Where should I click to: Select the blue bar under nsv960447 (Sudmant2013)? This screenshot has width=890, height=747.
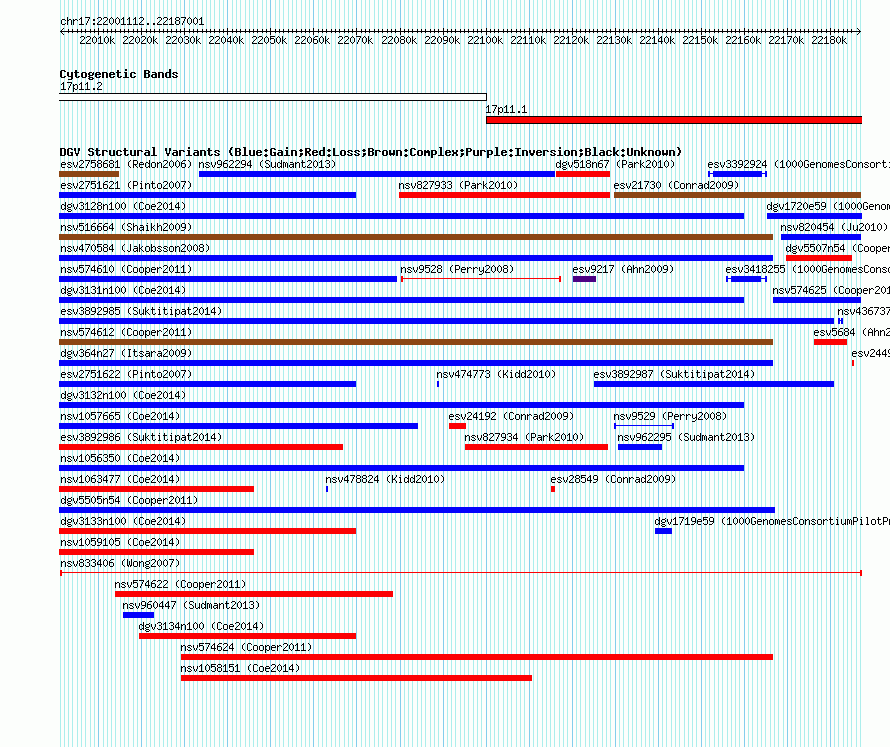[x=138, y=615]
